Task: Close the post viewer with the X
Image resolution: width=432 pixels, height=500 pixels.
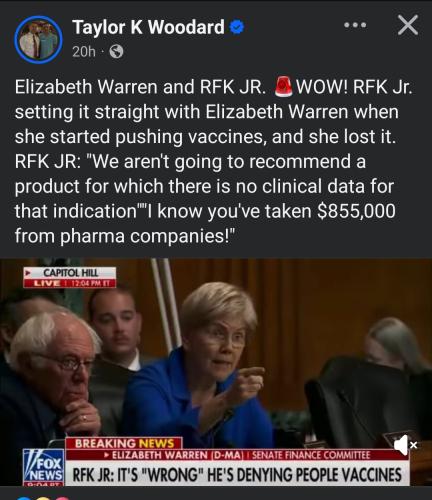Action: (408, 25)
